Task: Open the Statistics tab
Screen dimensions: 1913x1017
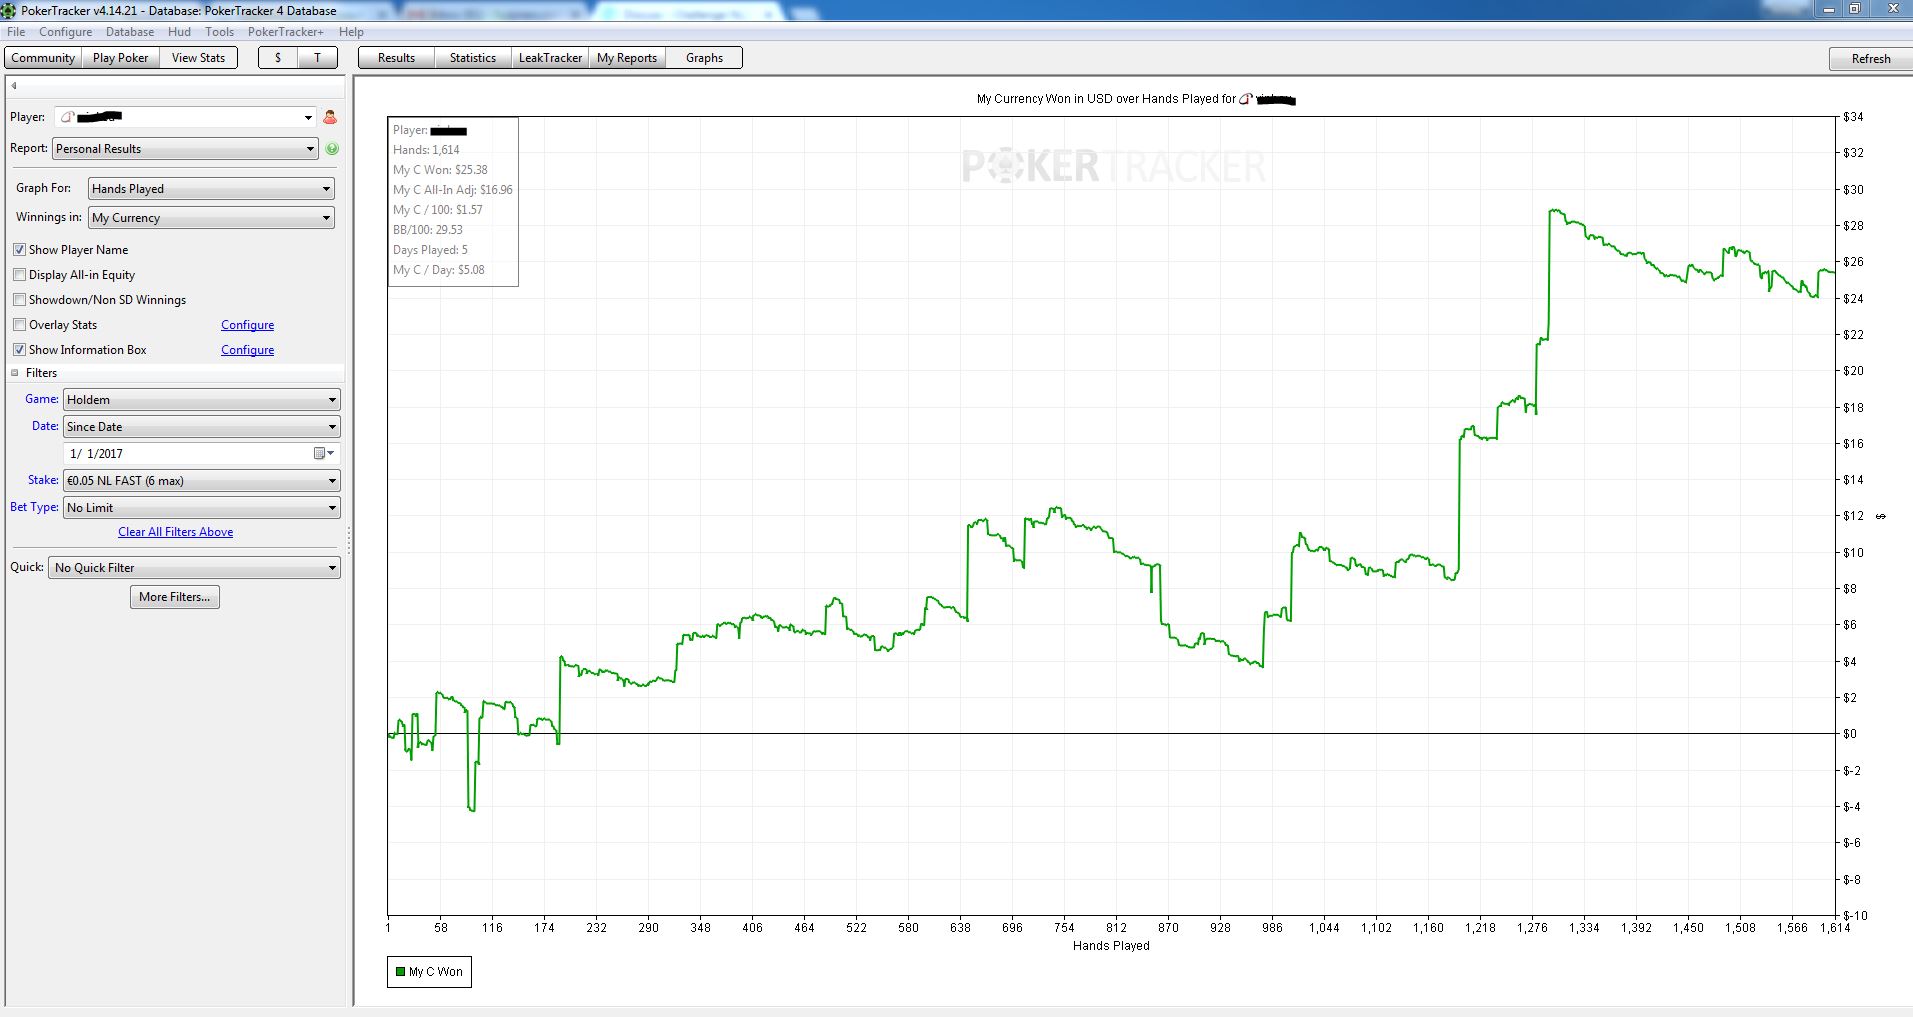Action: pos(473,58)
